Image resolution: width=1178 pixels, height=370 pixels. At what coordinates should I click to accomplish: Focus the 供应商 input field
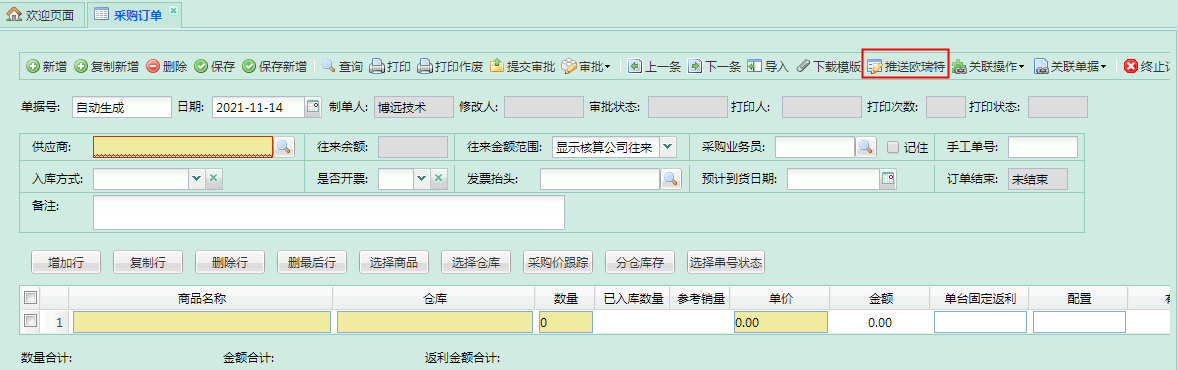point(183,147)
